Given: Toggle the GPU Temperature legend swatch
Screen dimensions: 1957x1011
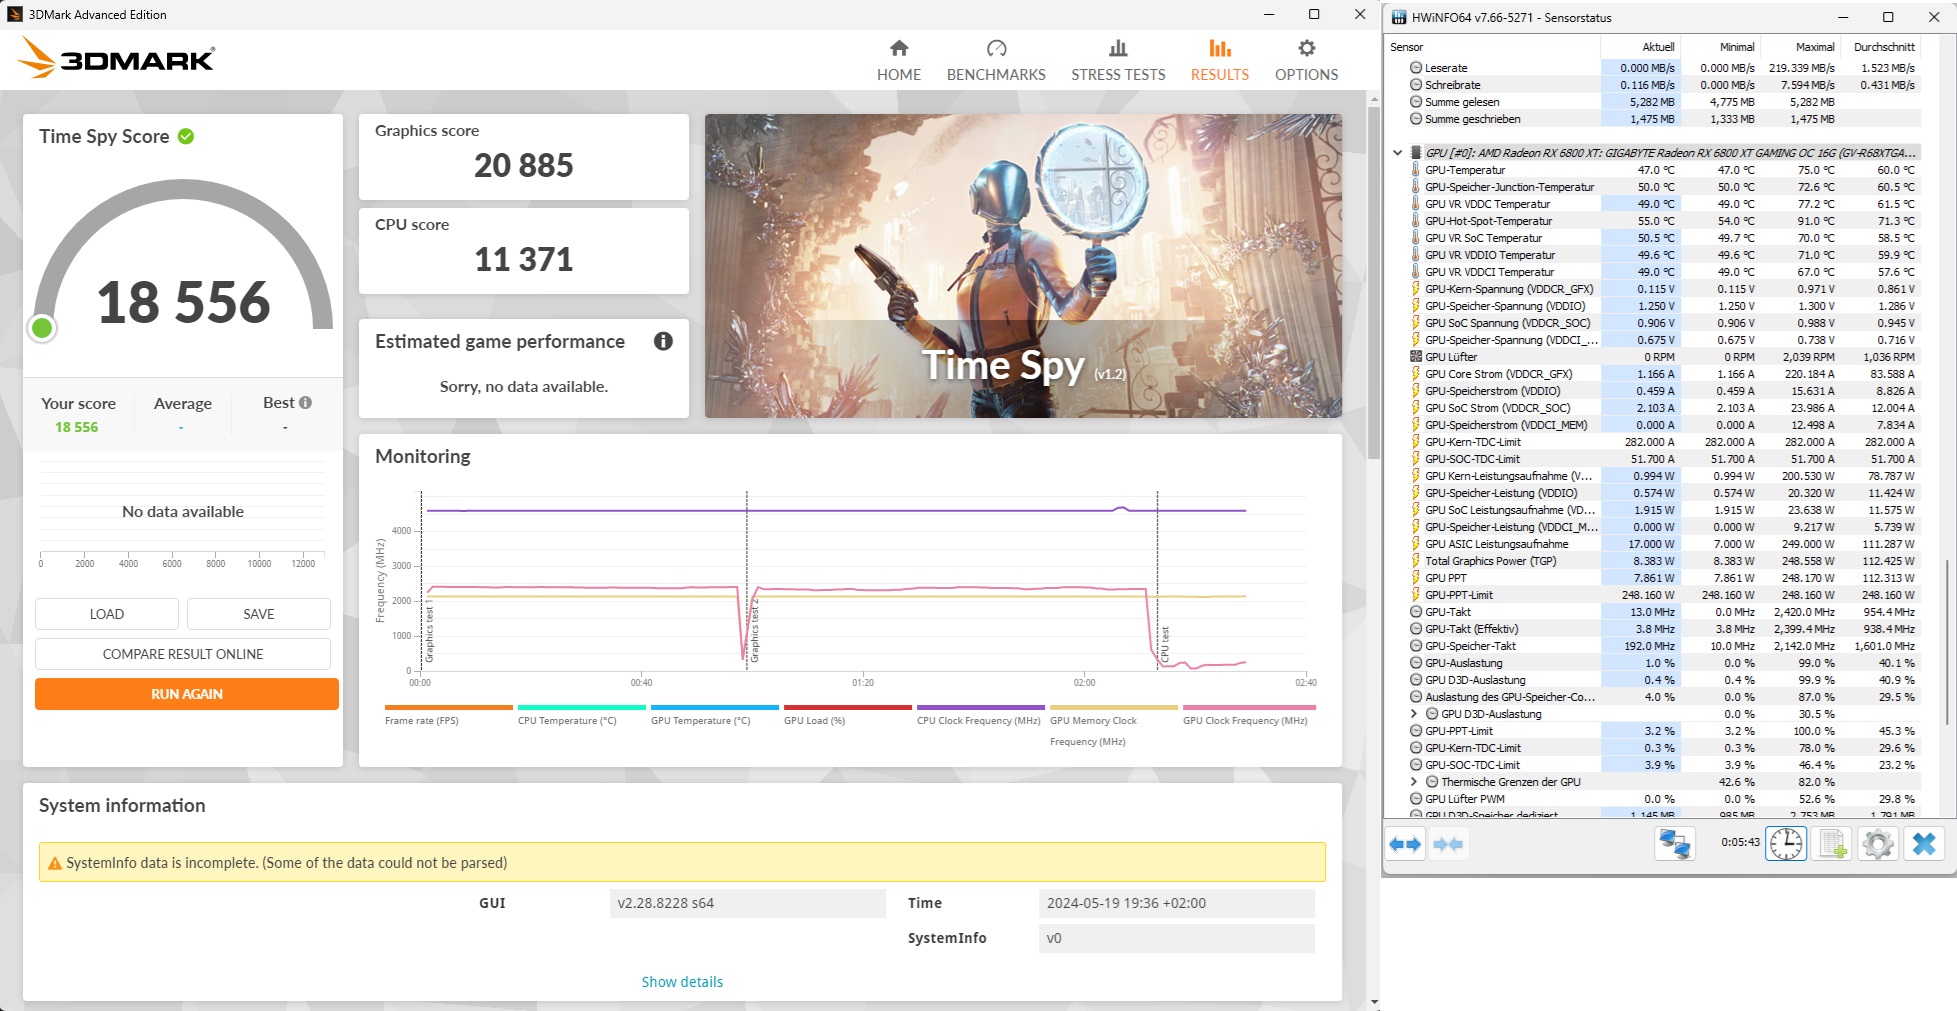Looking at the screenshot, I should [x=714, y=707].
